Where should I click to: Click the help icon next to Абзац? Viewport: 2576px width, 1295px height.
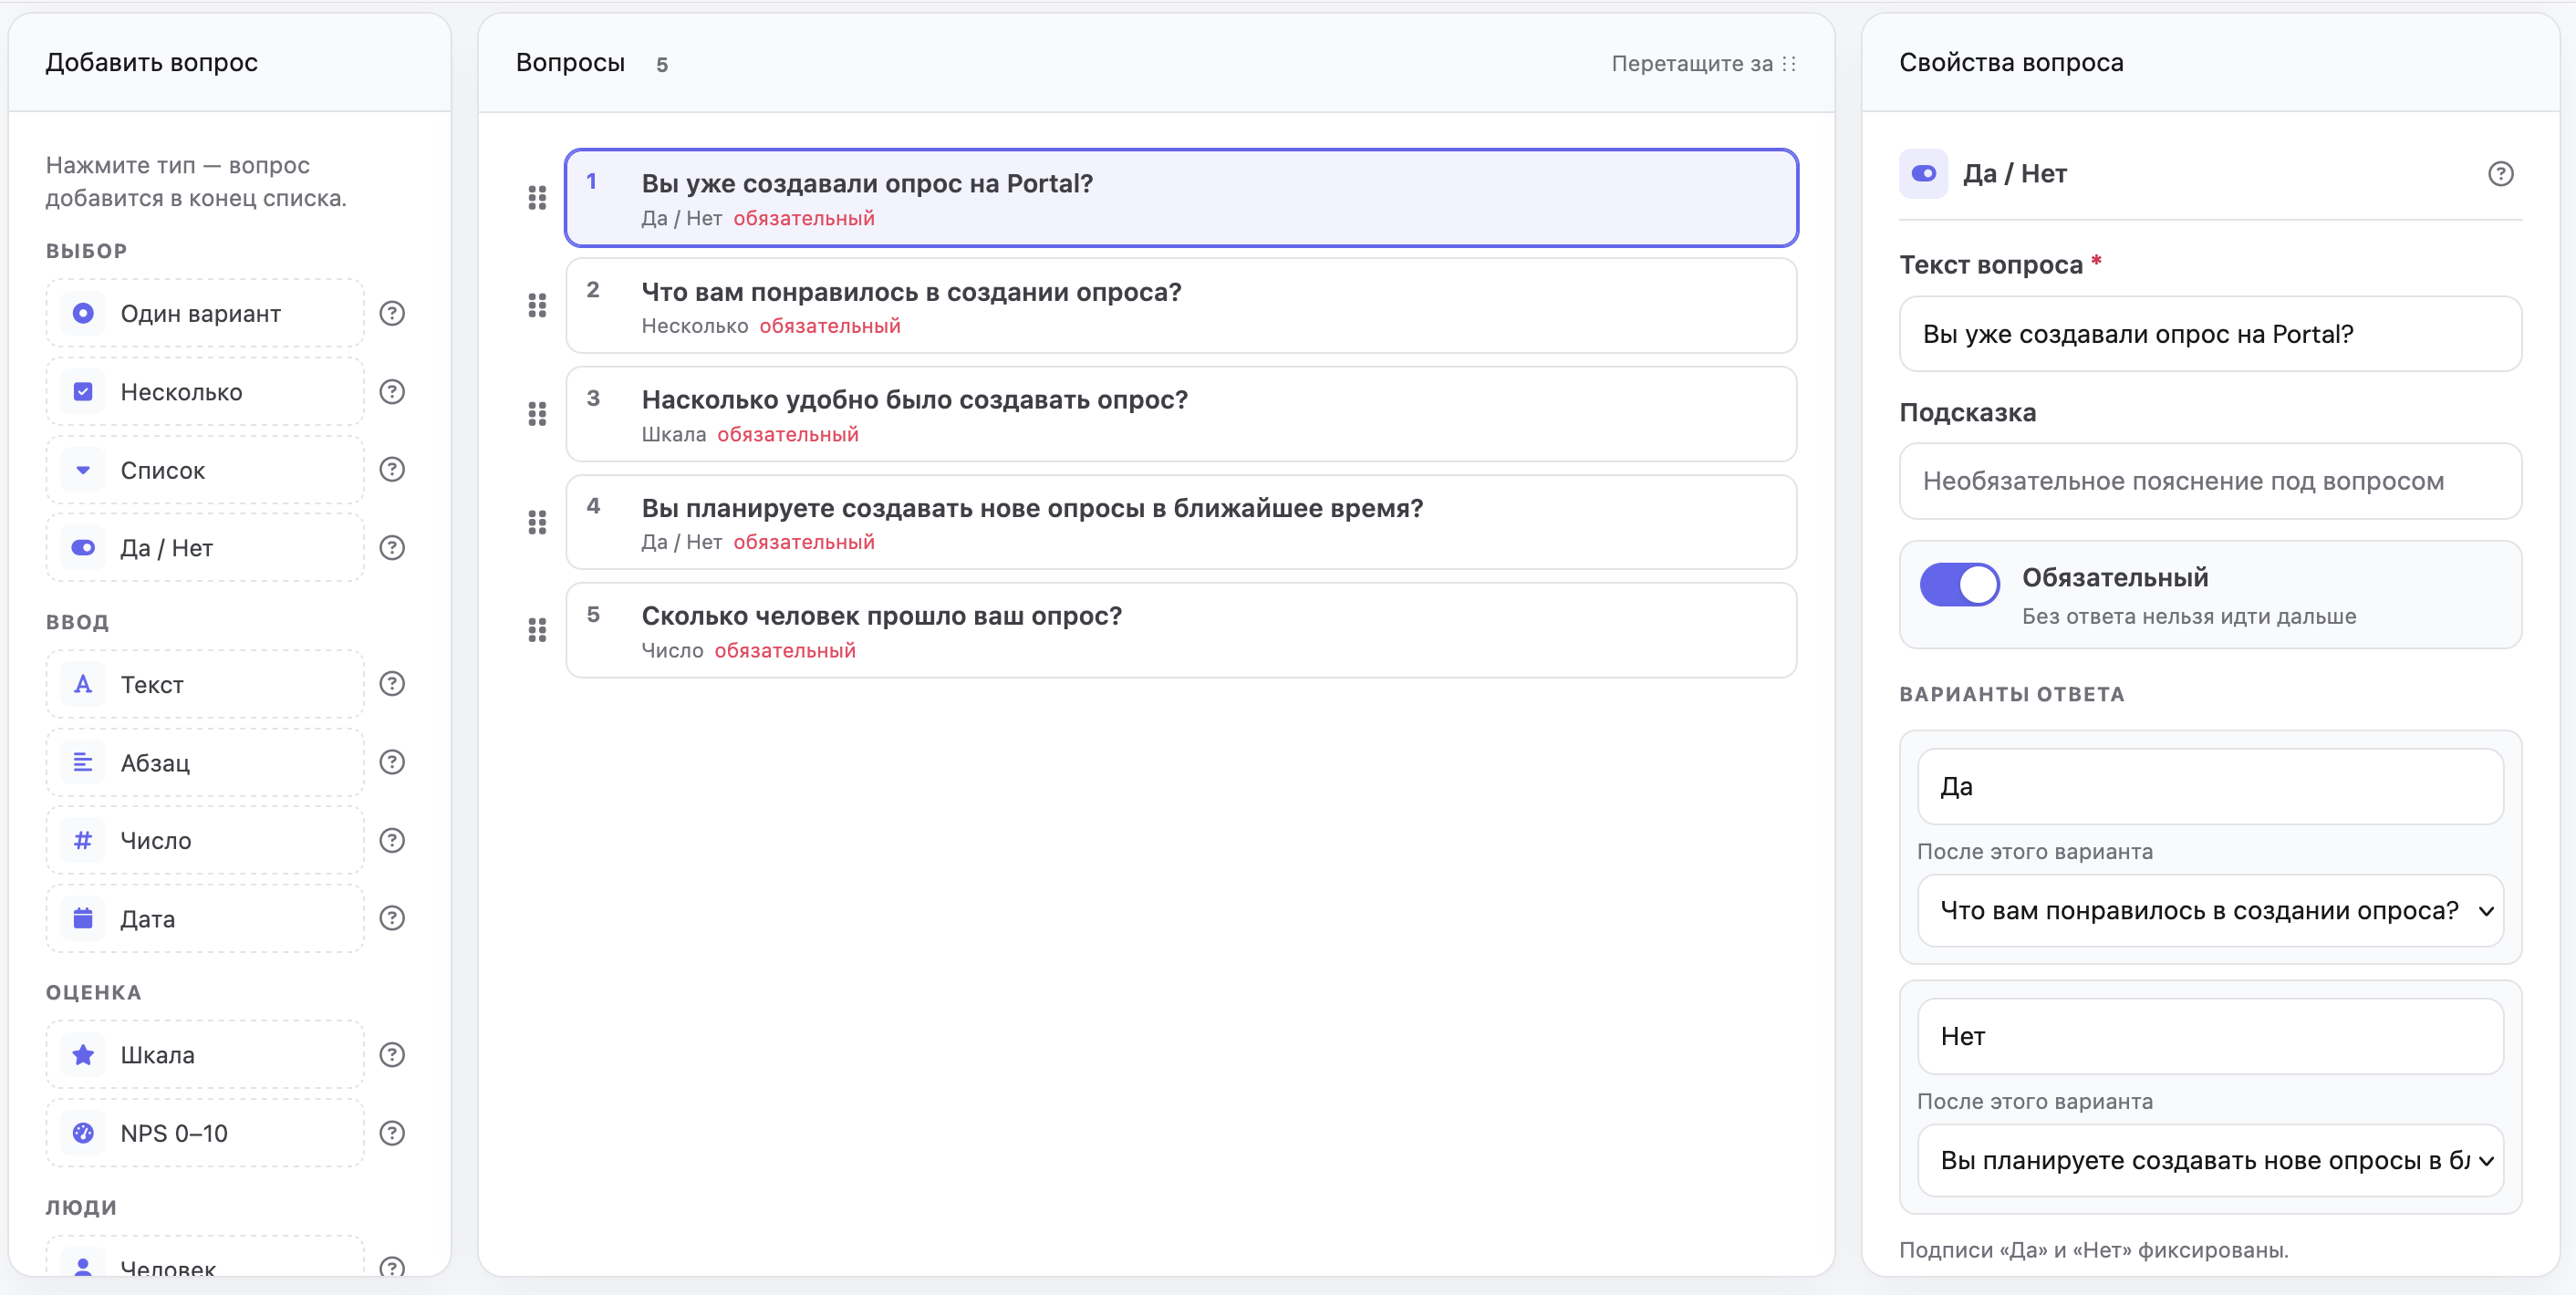(x=392, y=762)
